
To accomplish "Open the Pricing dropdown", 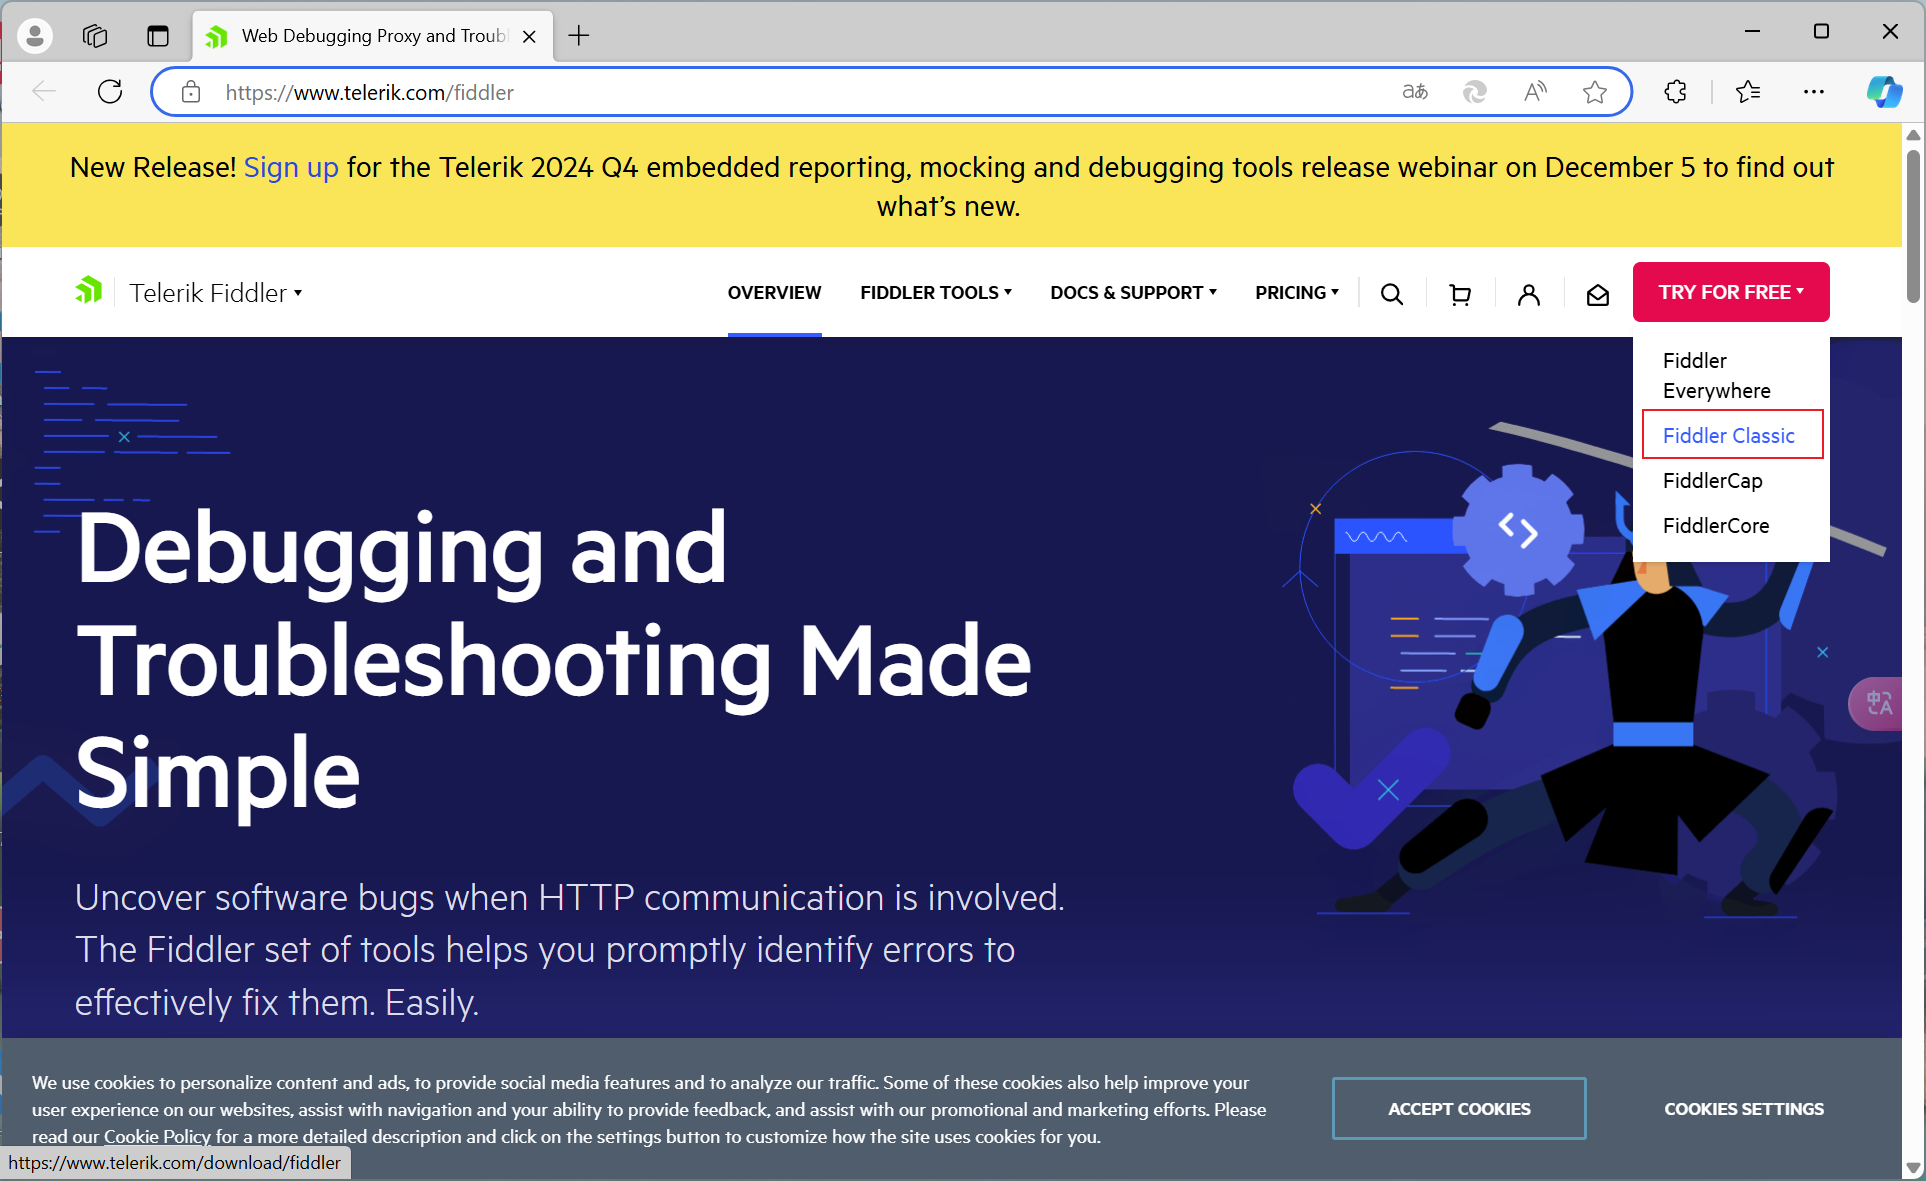I will coord(1296,292).
